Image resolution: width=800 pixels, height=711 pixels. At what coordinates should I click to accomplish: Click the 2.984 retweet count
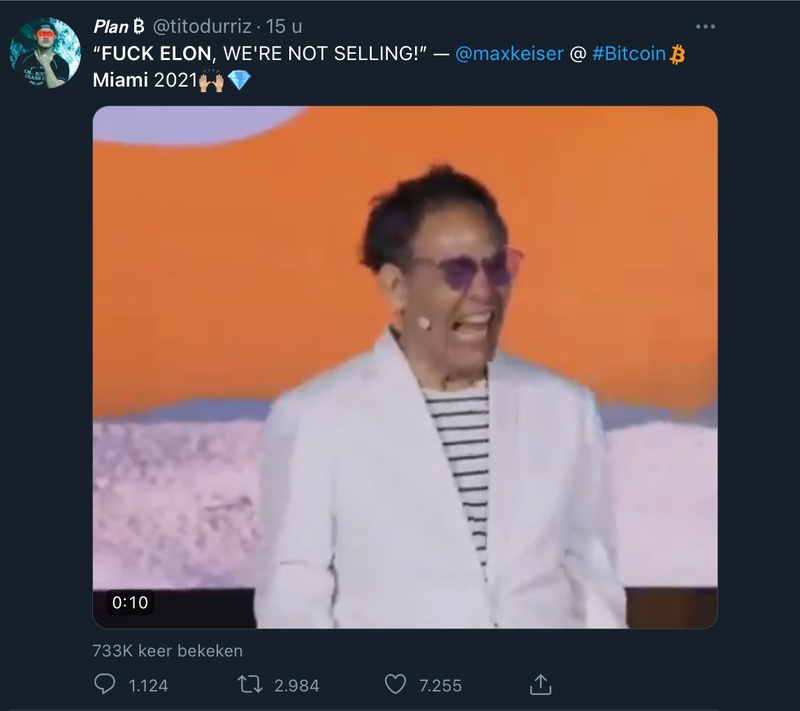tap(295, 685)
